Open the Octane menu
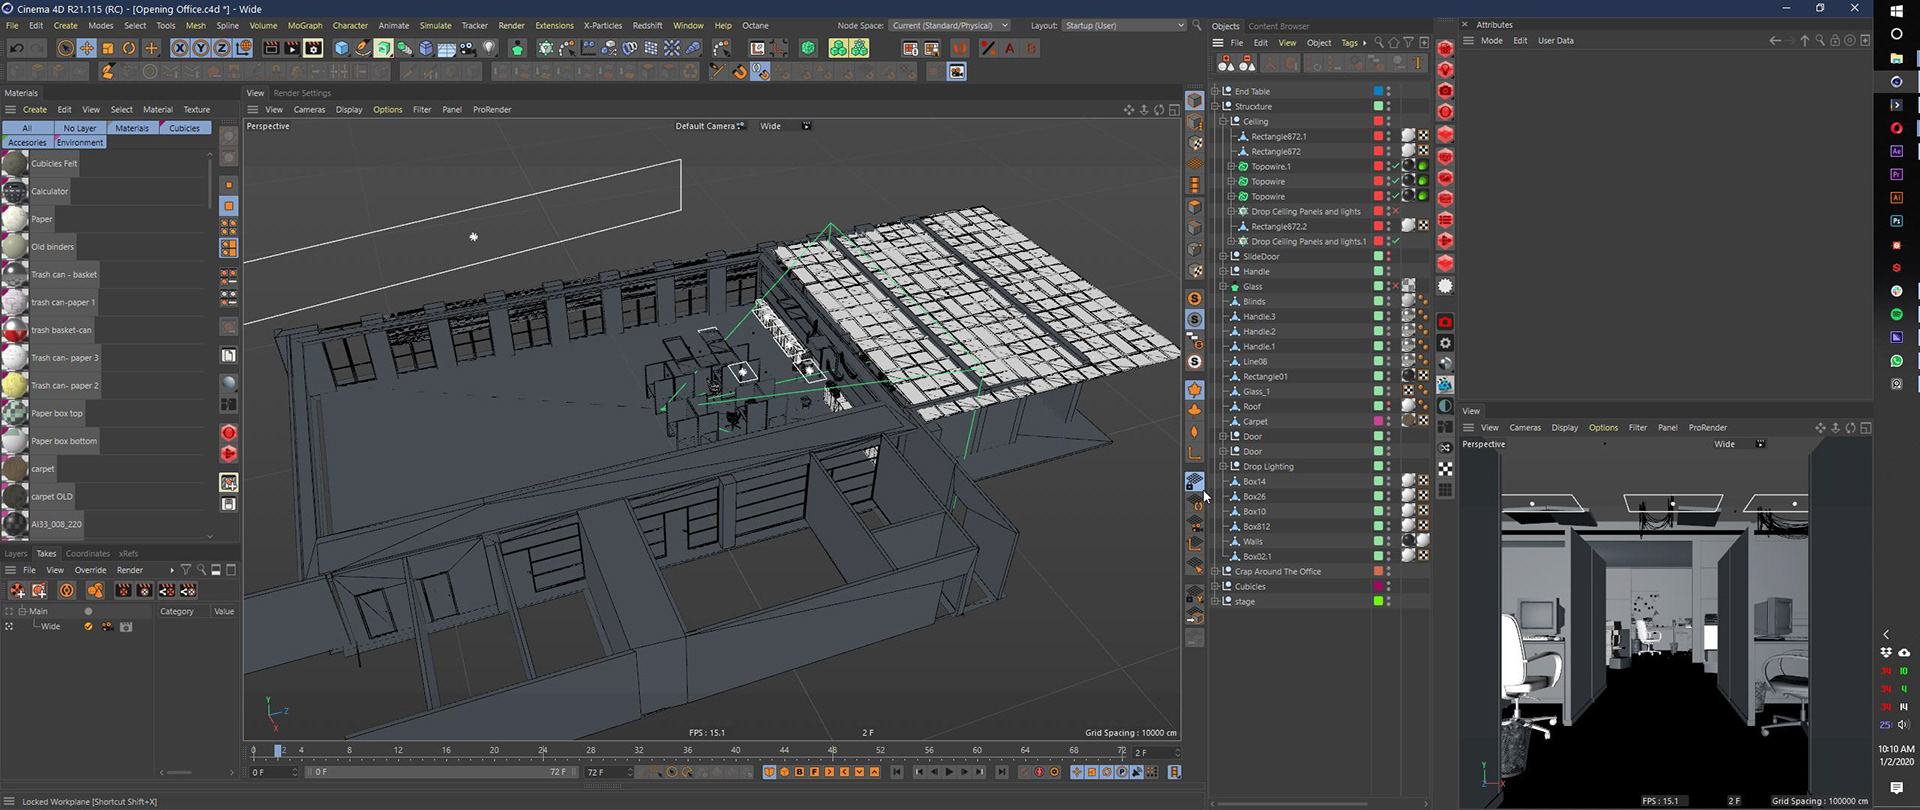Screen dimensions: 1920x810 (755, 25)
